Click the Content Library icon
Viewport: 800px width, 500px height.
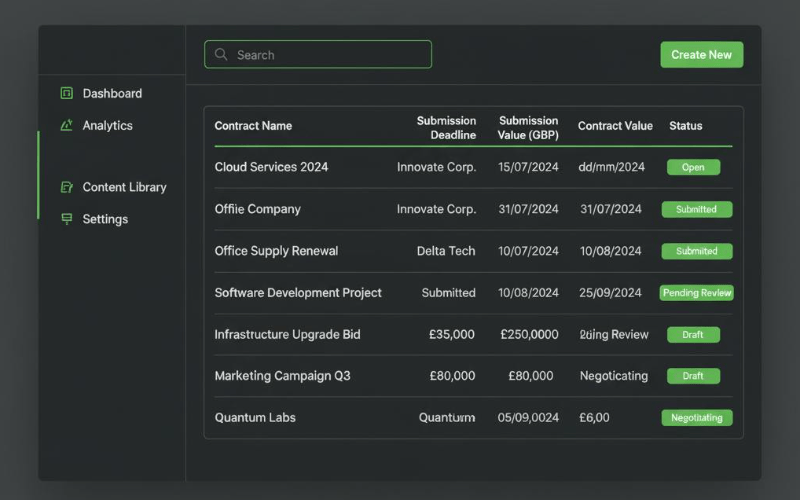(66, 187)
